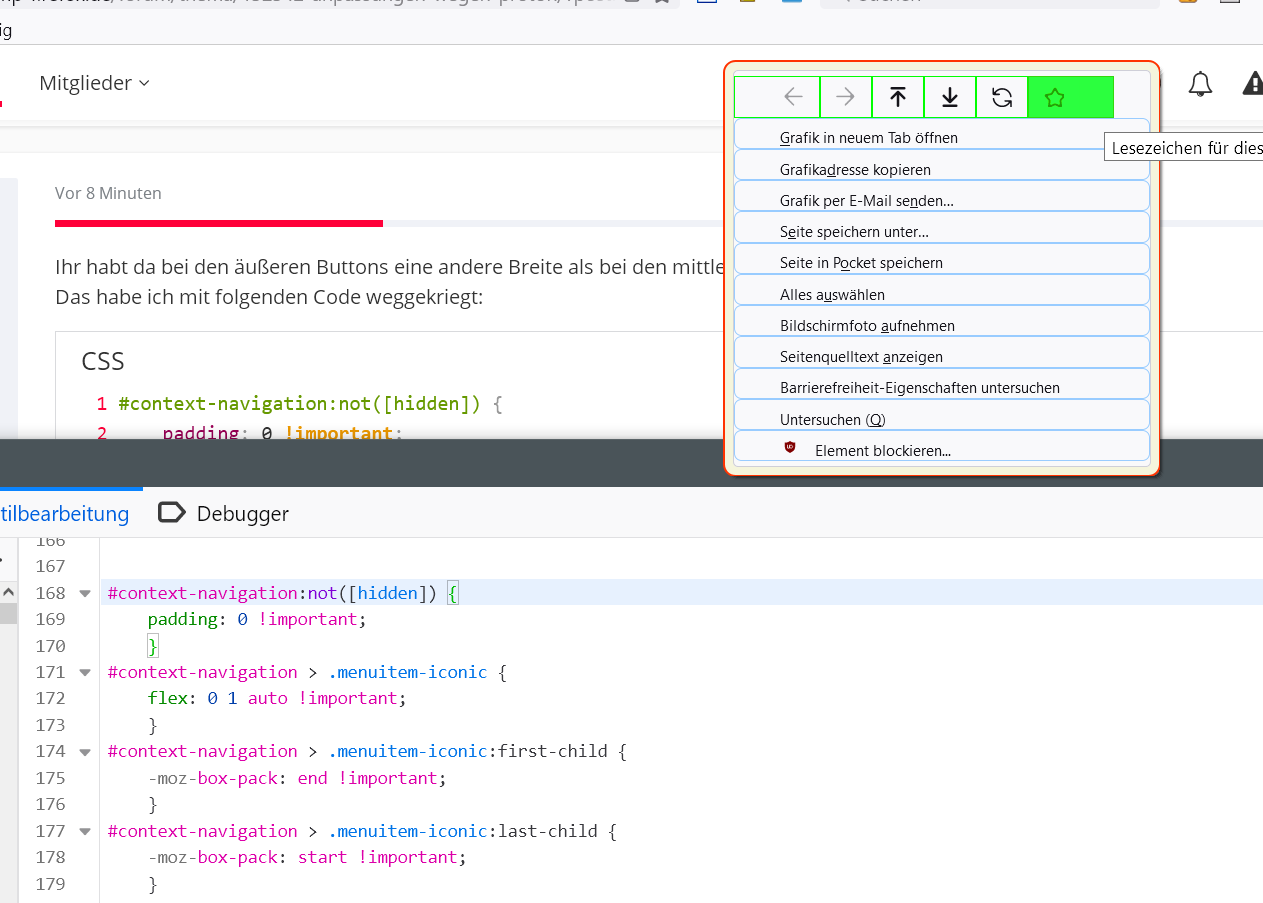Reload the page via context menu icon
The height and width of the screenshot is (903, 1263).
(x=1001, y=97)
